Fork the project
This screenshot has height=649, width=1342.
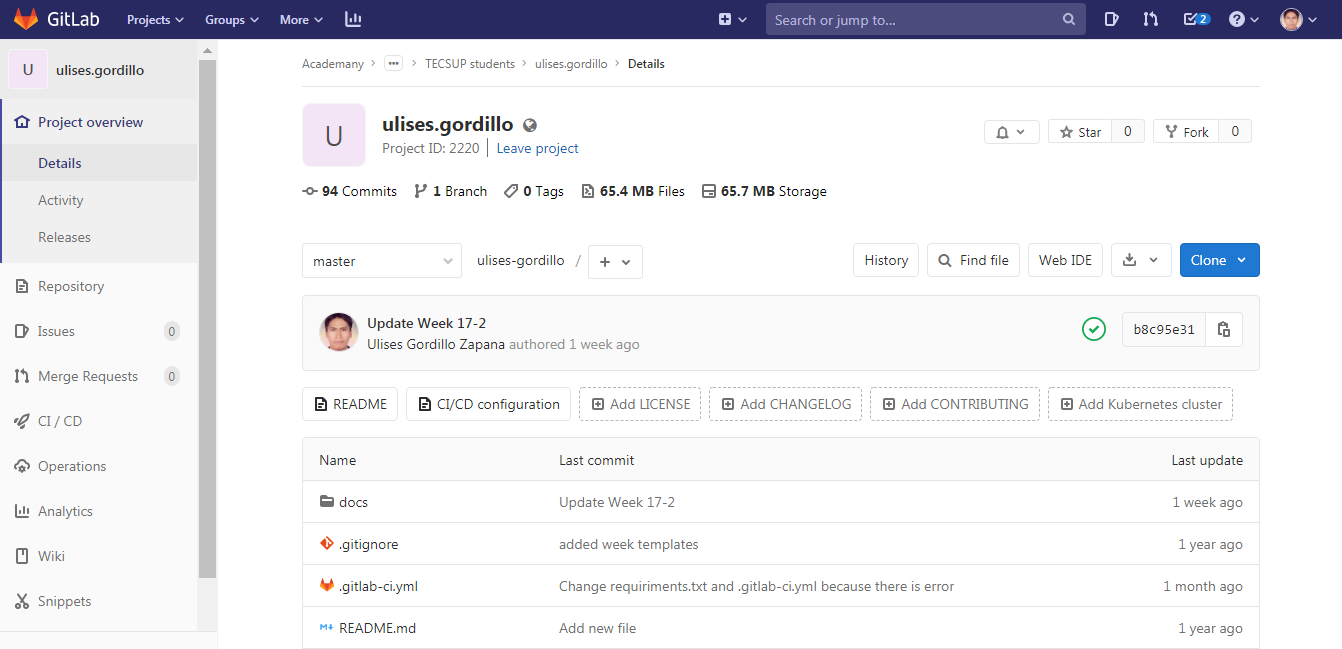coord(1186,132)
